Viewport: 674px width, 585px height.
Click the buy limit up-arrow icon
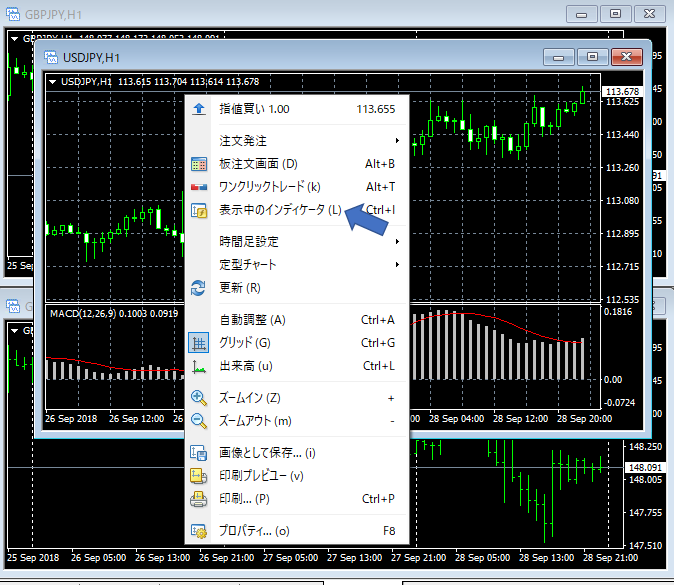click(198, 109)
